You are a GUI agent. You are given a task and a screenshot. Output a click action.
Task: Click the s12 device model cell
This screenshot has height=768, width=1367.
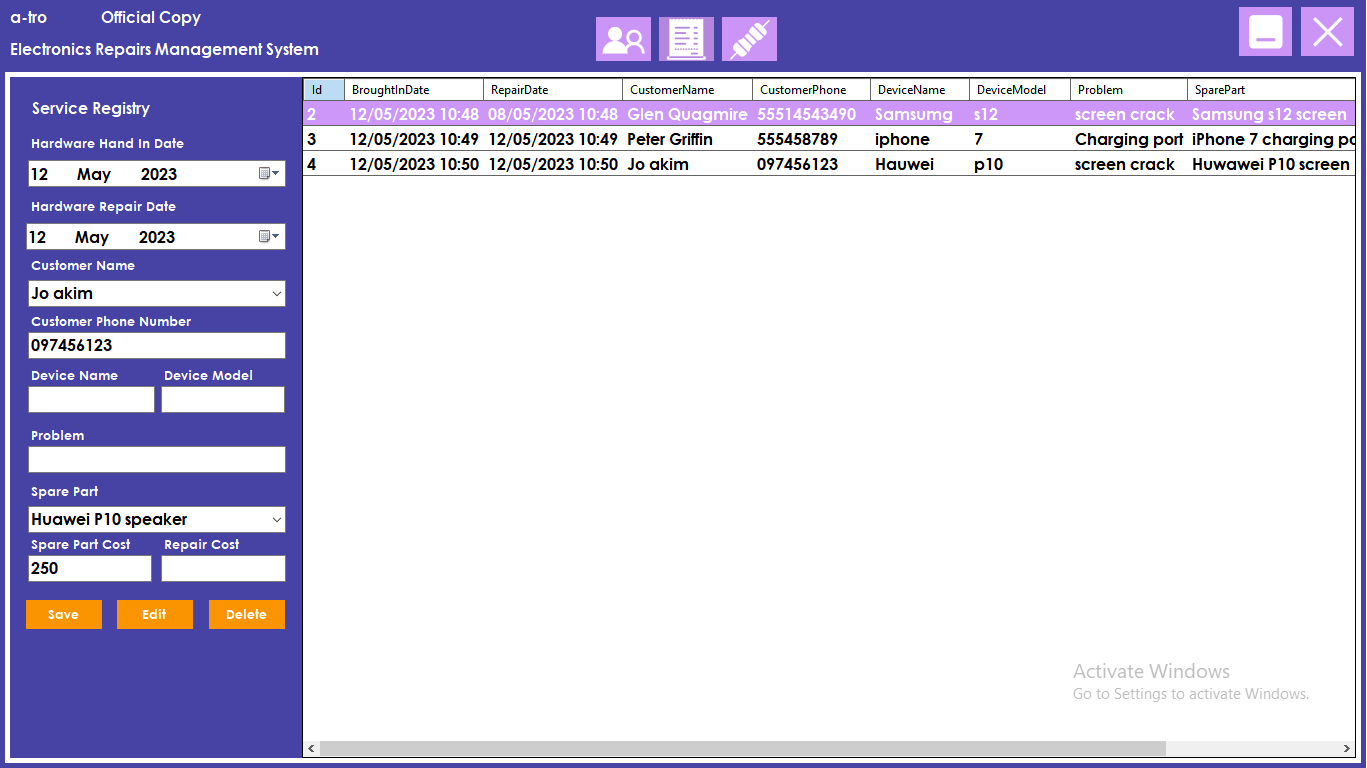1020,115
